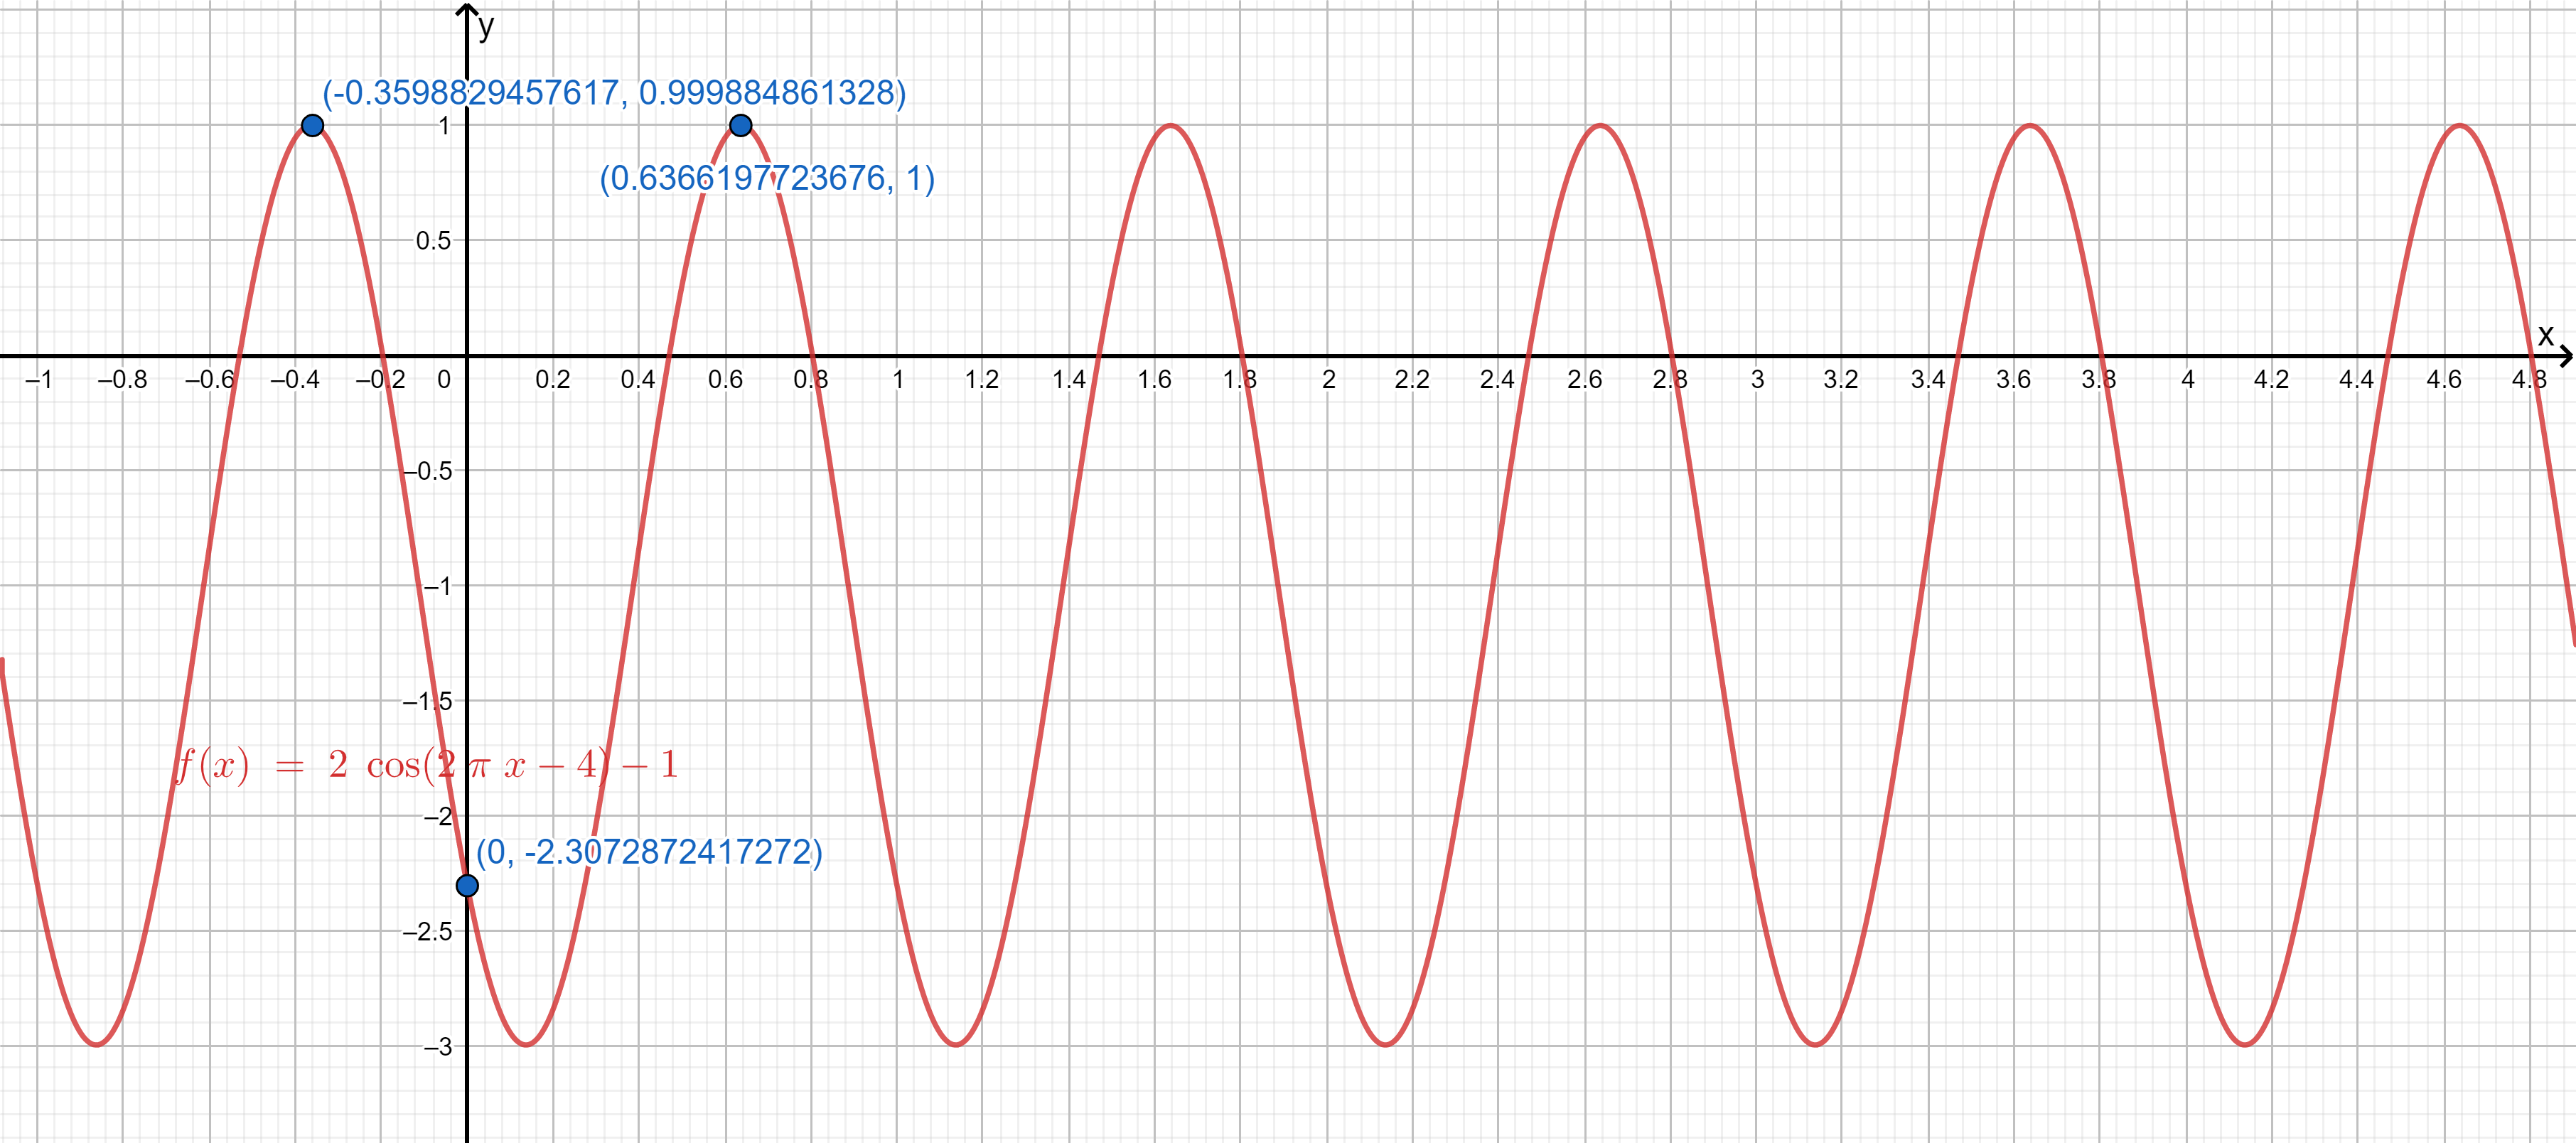Click the curve's peak near x=3.6
Viewport: 2576px width, 1143px height.
point(2030,126)
